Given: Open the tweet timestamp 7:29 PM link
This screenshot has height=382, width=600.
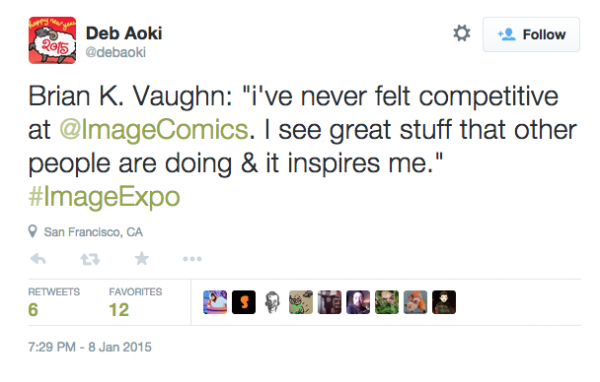Looking at the screenshot, I should (90, 347).
